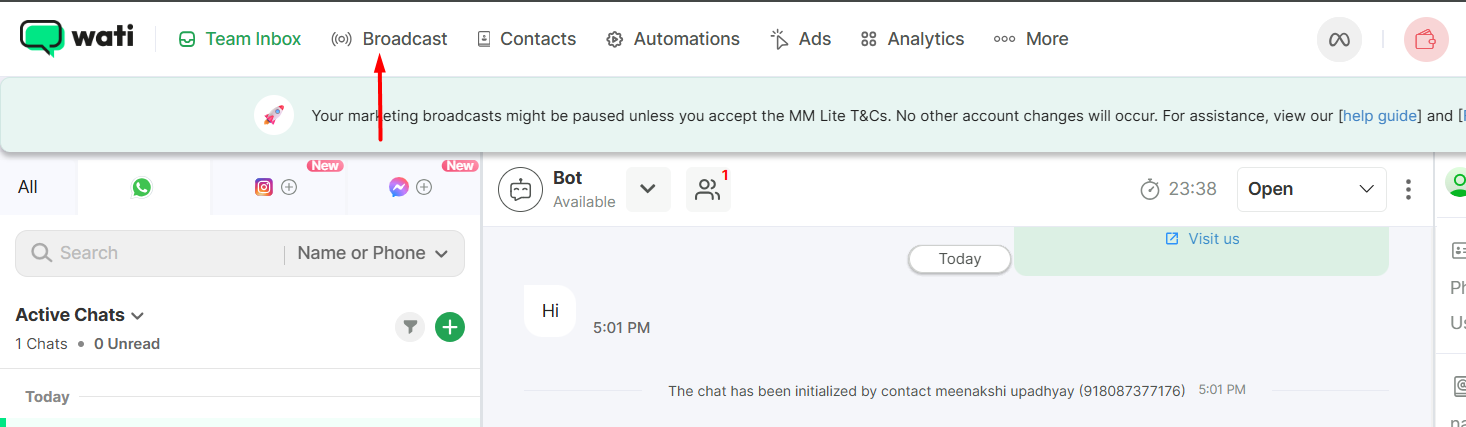Follow the help guide link

(x=1381, y=116)
